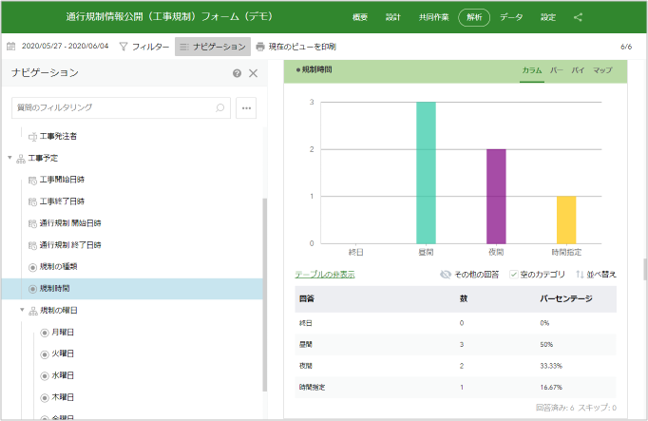Select 月曜日 radio question in tree
This screenshot has height=421, width=648.
click(45, 332)
